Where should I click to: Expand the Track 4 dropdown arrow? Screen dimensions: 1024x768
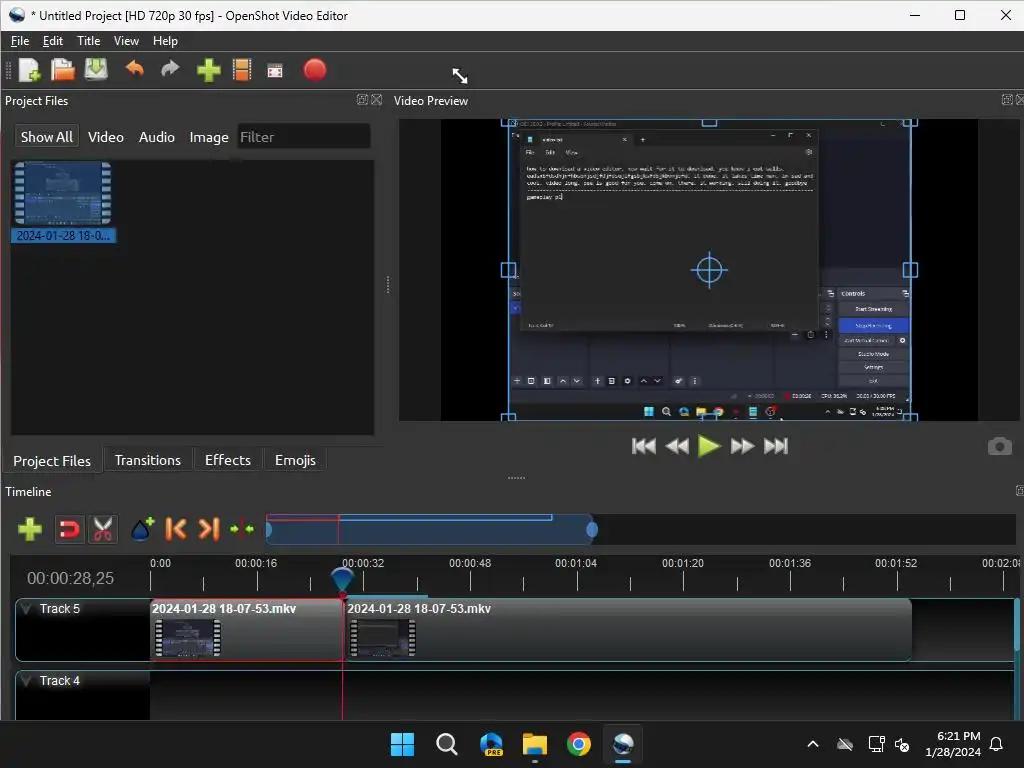coord(26,680)
